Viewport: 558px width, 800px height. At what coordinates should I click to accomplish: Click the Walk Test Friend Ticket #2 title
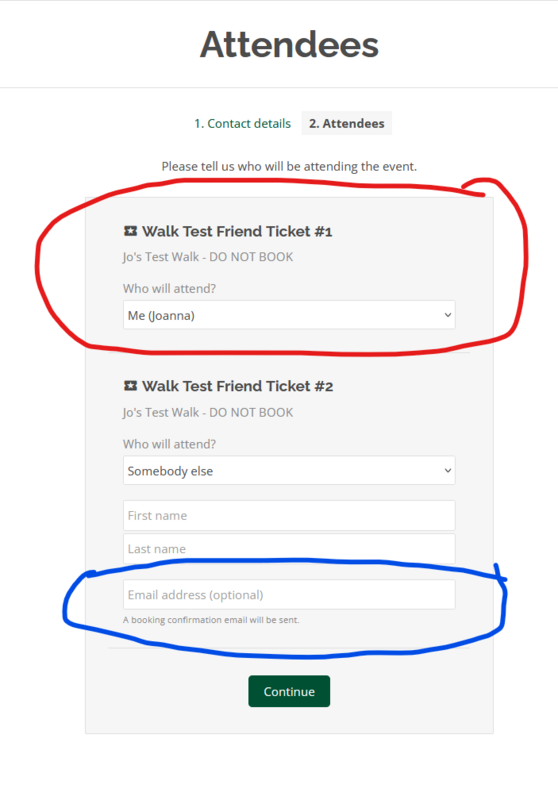pos(238,386)
